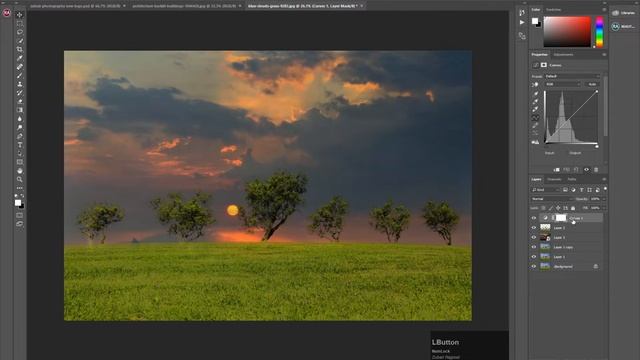The width and height of the screenshot is (640, 360).
Task: Select the Clone Stamp tool
Action: point(19,84)
